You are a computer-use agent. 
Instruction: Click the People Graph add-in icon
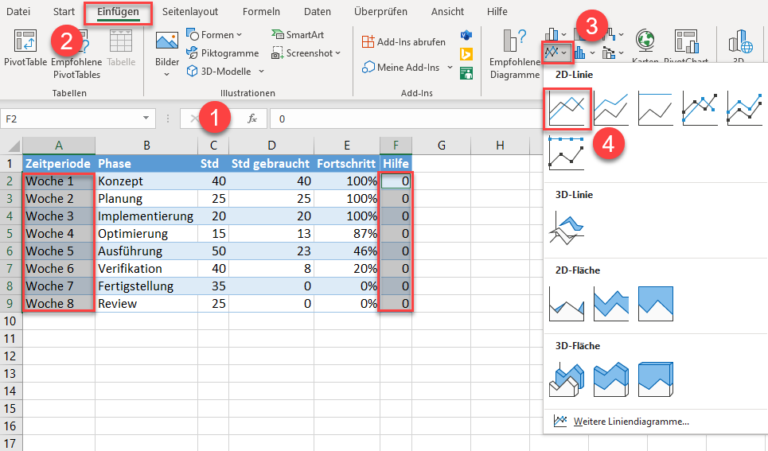point(466,73)
